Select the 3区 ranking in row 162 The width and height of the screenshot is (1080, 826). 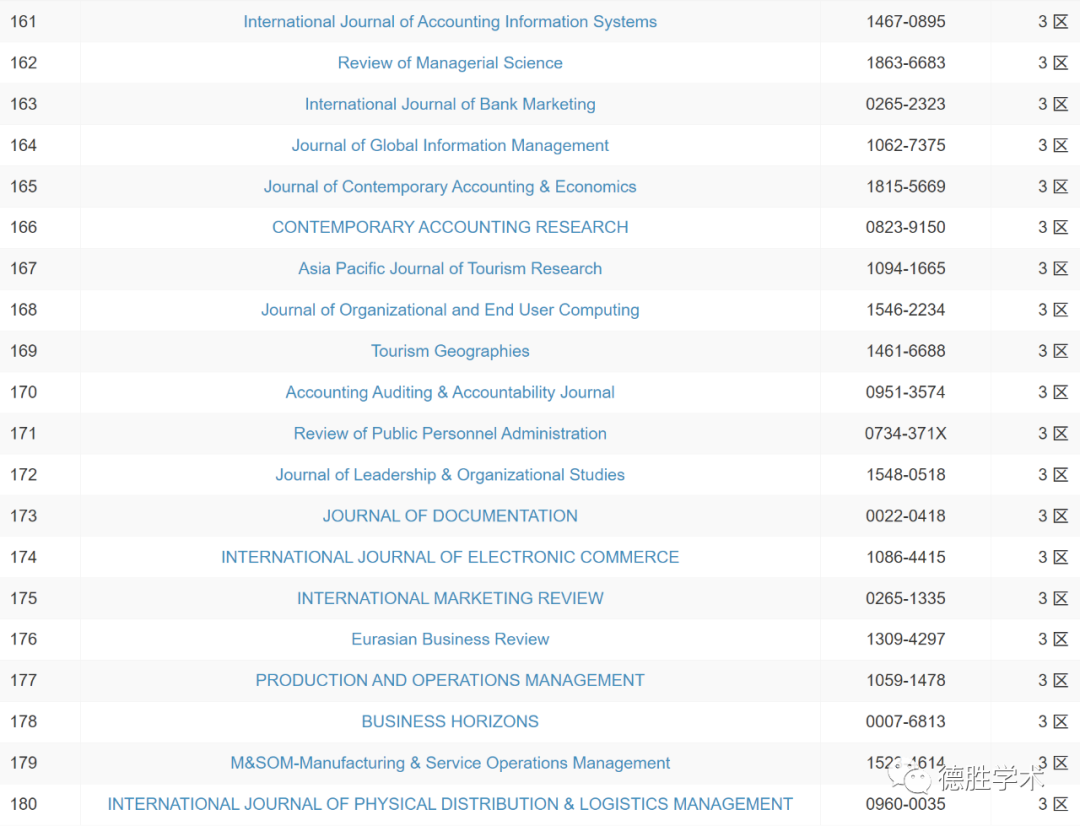coord(1053,63)
